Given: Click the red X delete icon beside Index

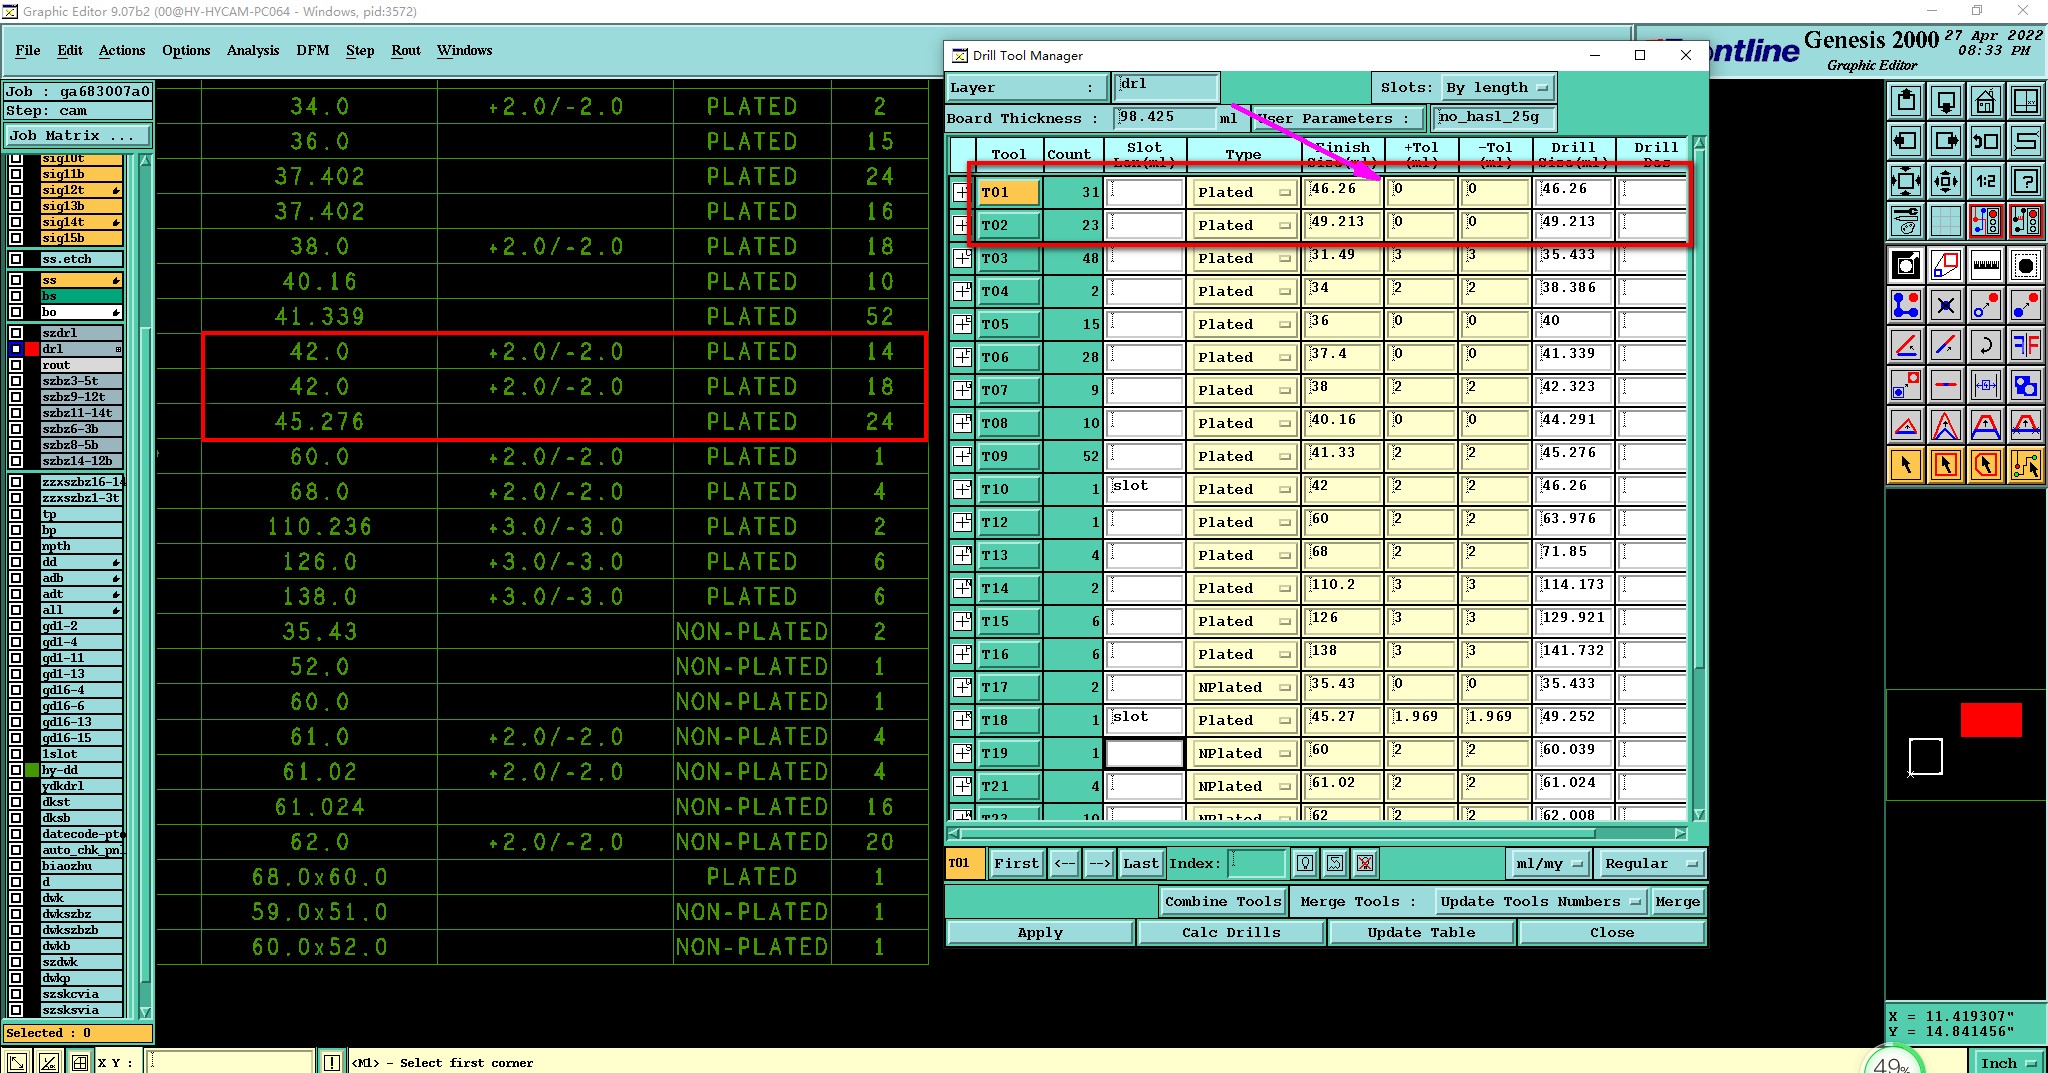Looking at the screenshot, I should point(1365,863).
